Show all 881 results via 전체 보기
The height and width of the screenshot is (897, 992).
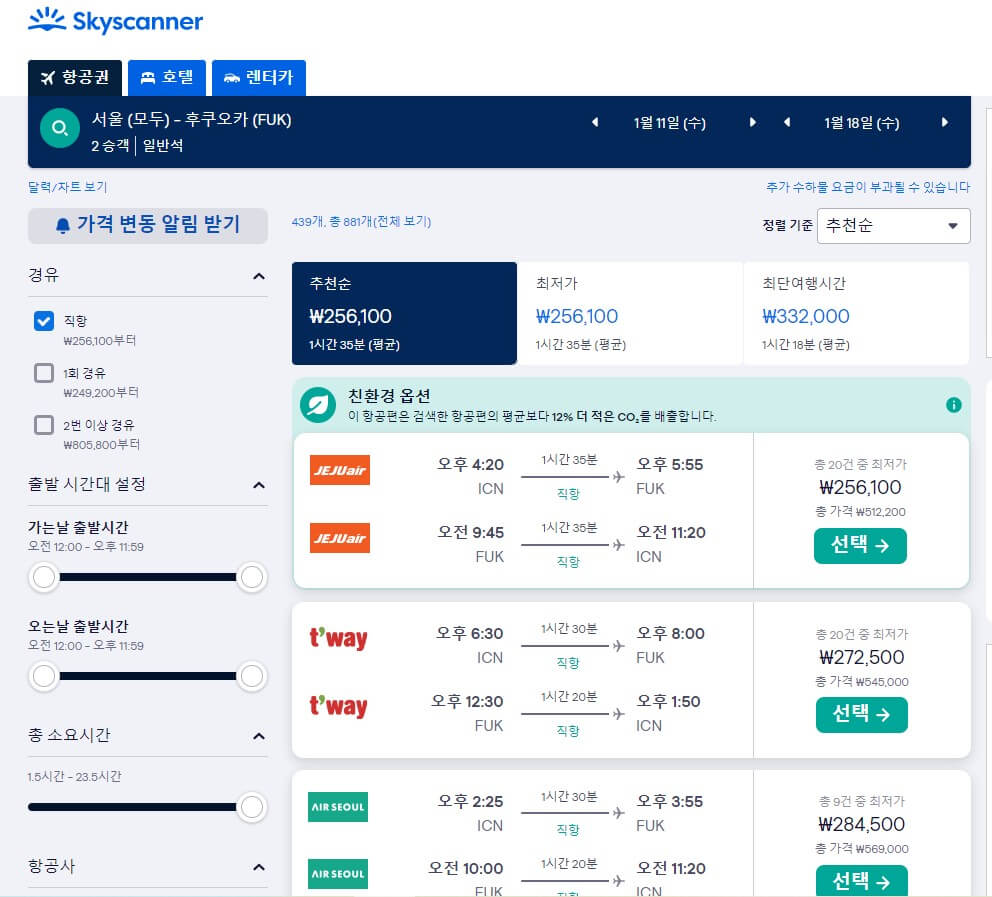401,221
